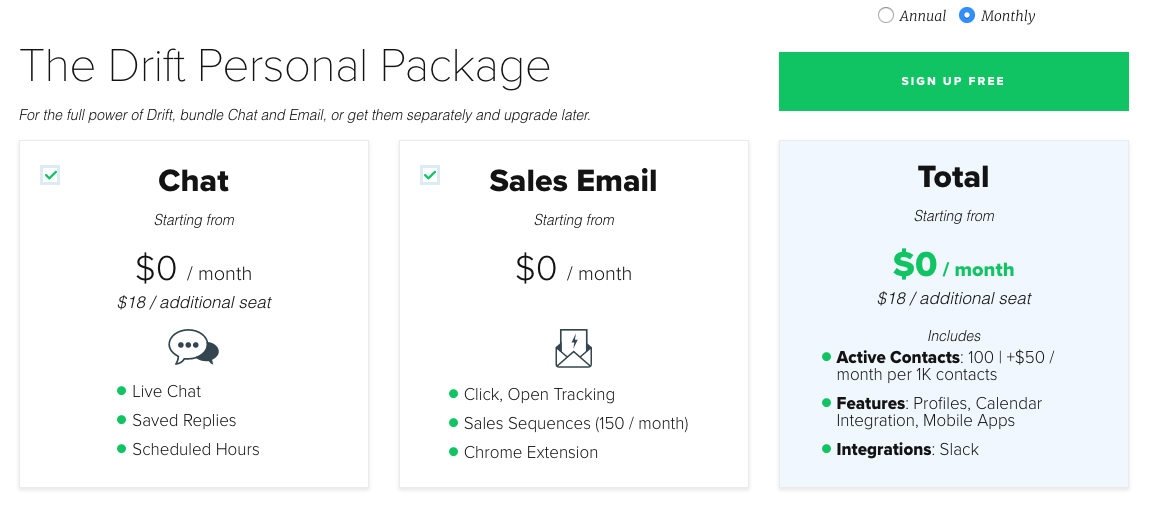Click the sales email envelope icon
Image resolution: width=1159 pixels, height=507 pixels.
573,348
